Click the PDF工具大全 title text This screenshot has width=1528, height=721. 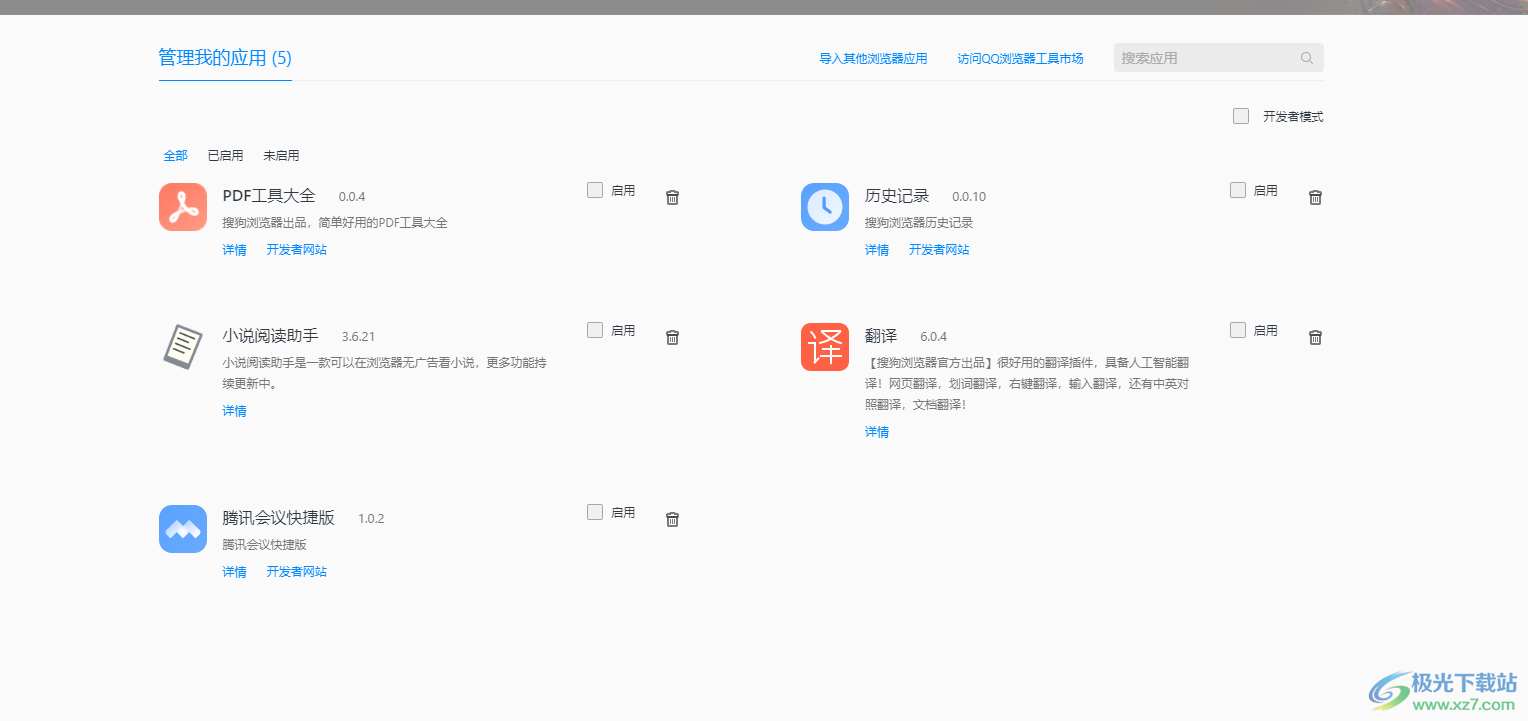pos(269,196)
